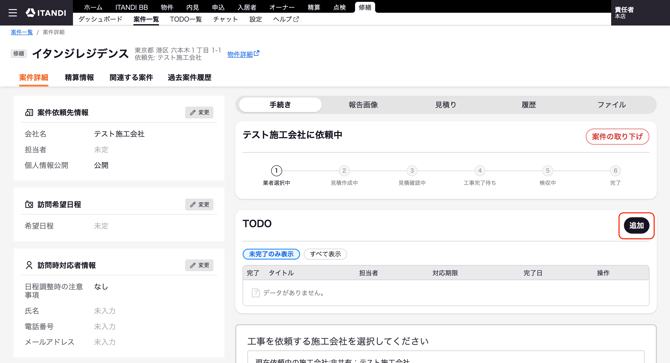Click the 案件依頼先情報 building icon
Screen dimensions: 670x363
click(29, 113)
